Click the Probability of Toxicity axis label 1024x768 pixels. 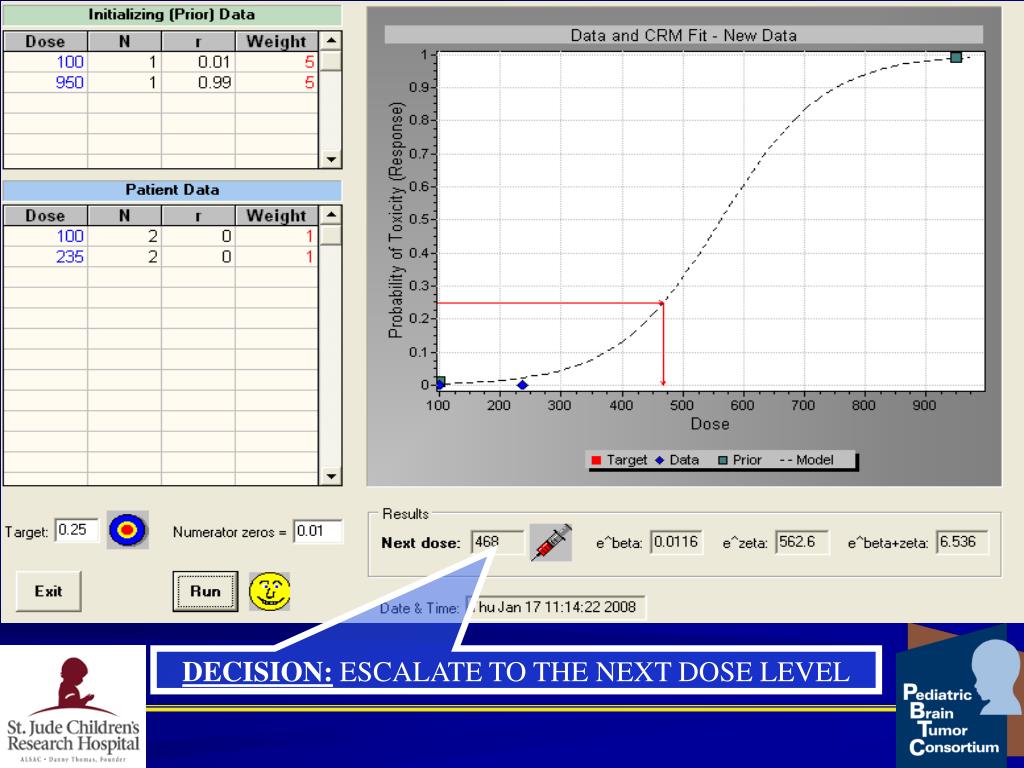coord(396,220)
